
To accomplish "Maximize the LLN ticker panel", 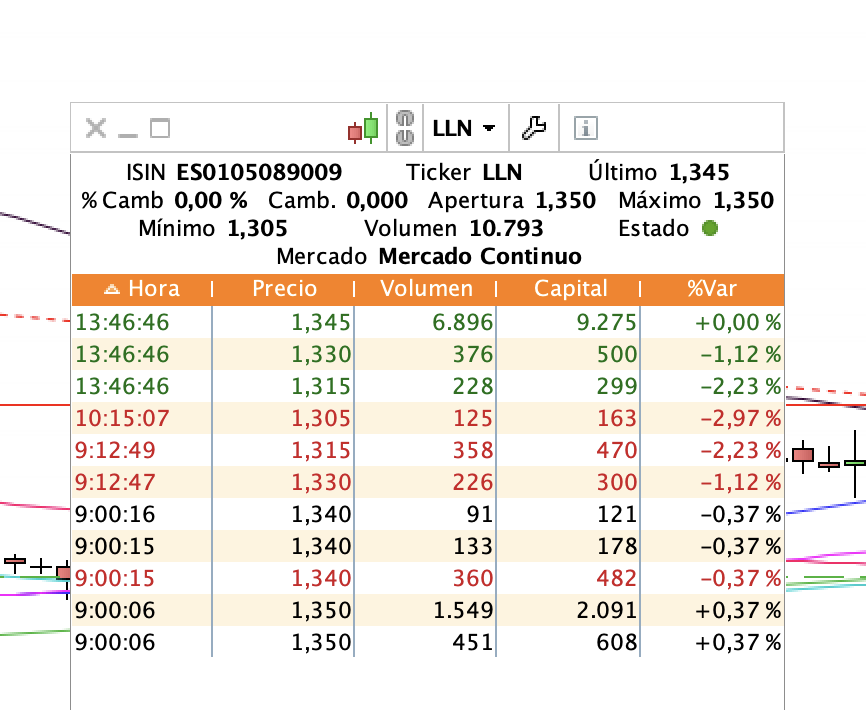I will click(160, 128).
